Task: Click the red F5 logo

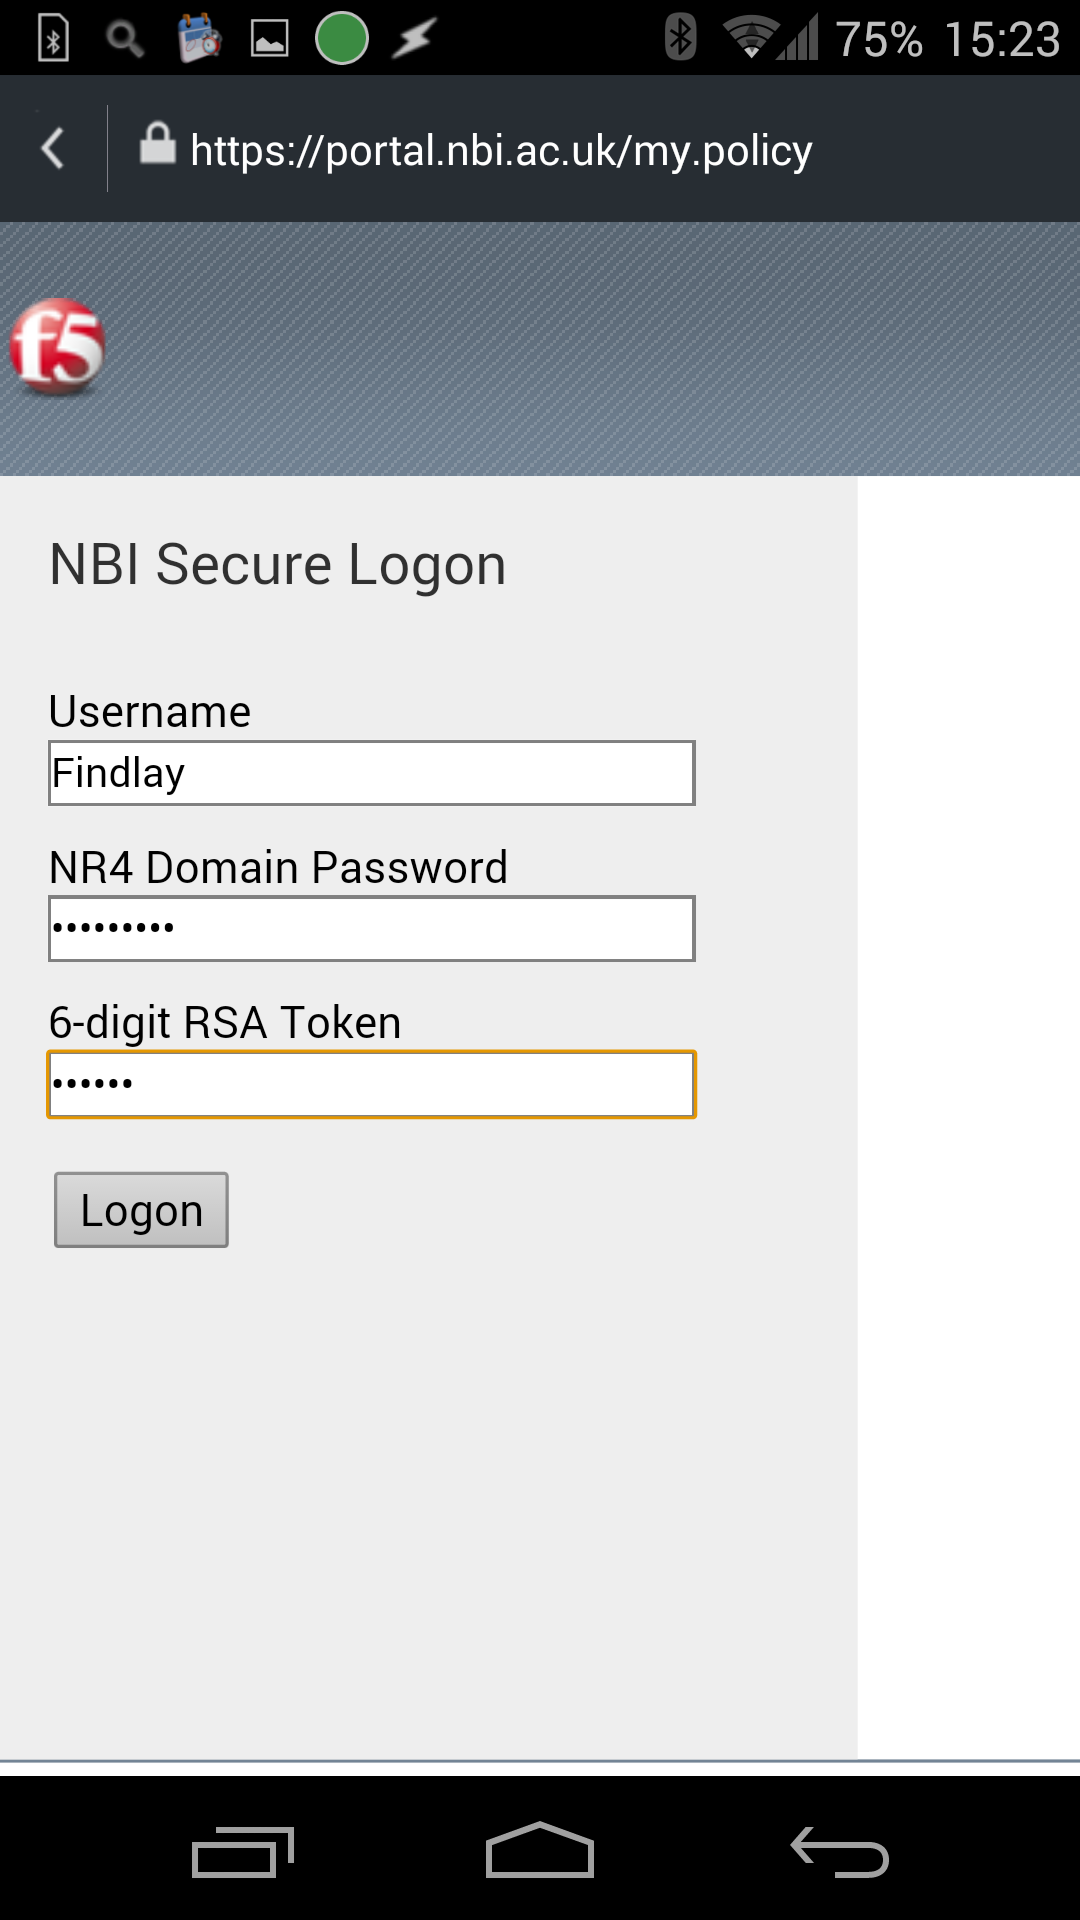Action: 57,347
